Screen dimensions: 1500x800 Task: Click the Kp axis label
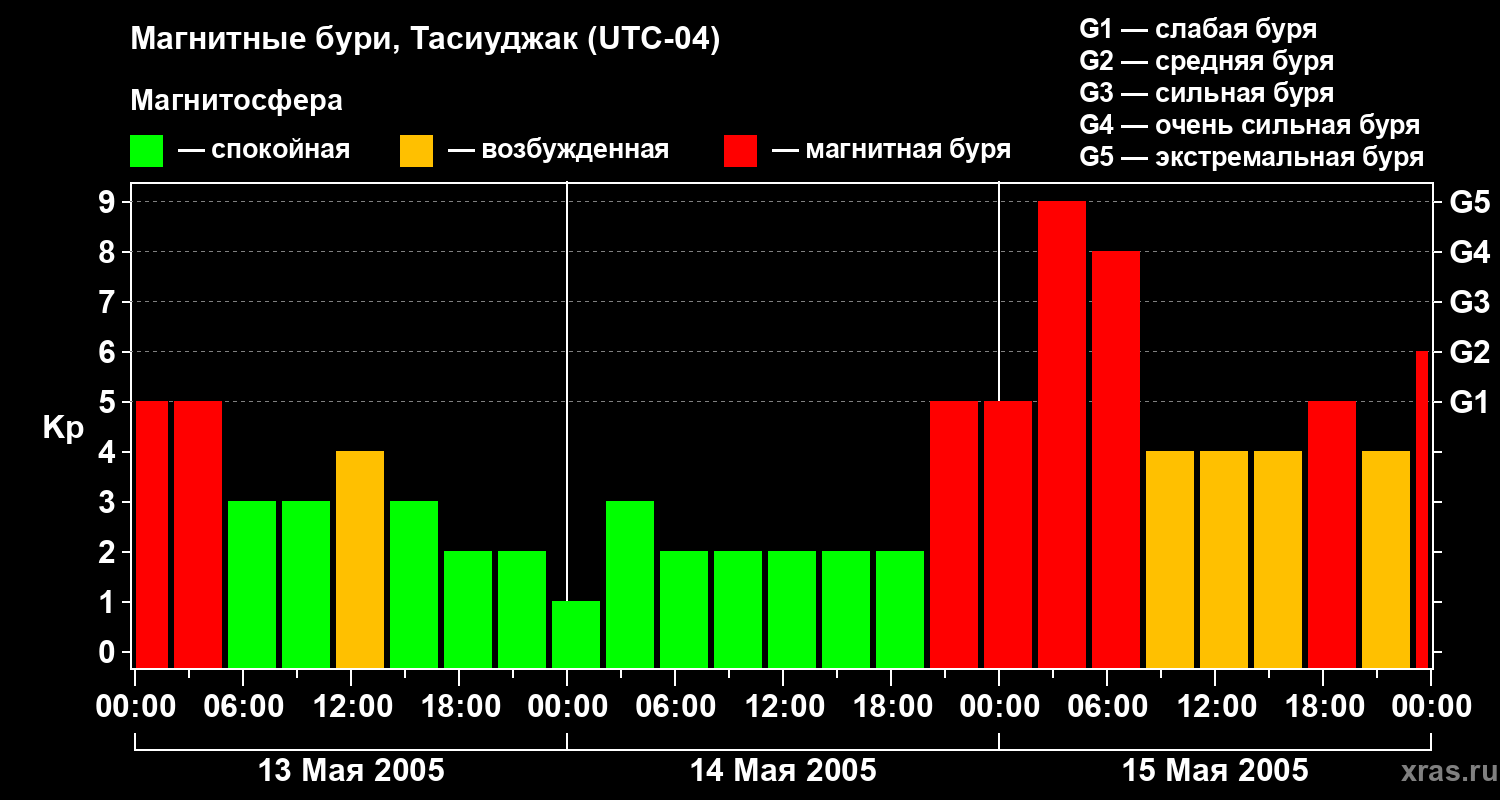tap(63, 428)
